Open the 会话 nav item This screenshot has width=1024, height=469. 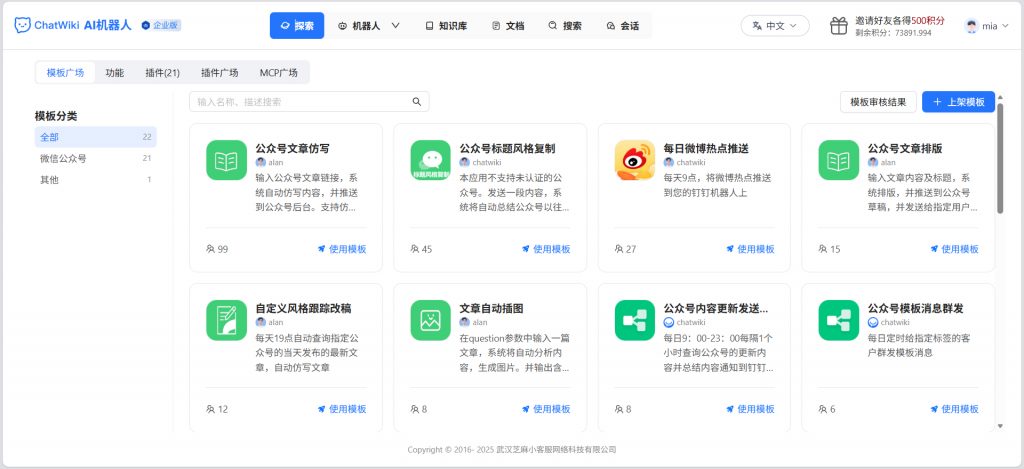pos(622,26)
